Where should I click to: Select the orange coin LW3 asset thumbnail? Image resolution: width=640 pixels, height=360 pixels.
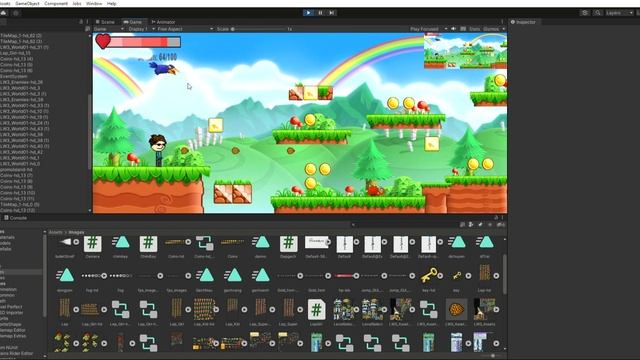click(x=456, y=309)
